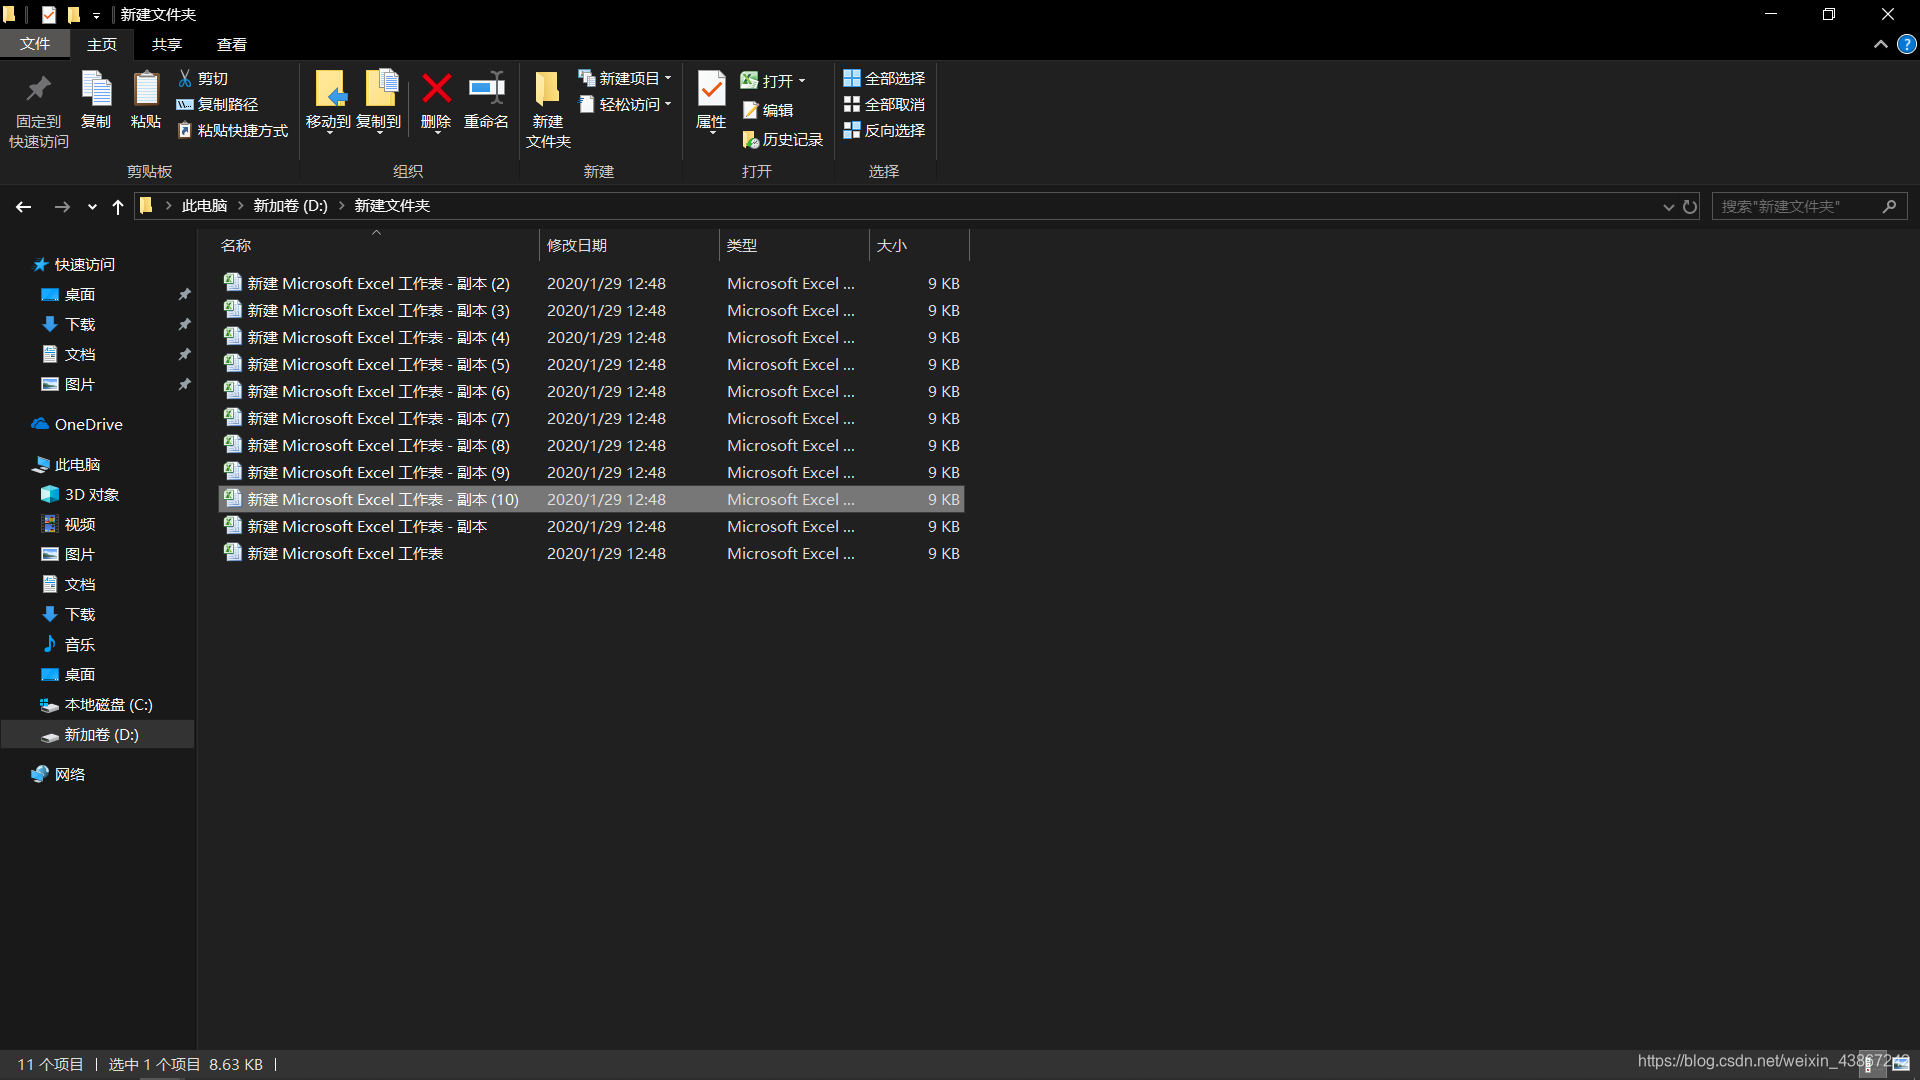Click title bar new folder icon
The image size is (1920, 1080).
(x=74, y=14)
